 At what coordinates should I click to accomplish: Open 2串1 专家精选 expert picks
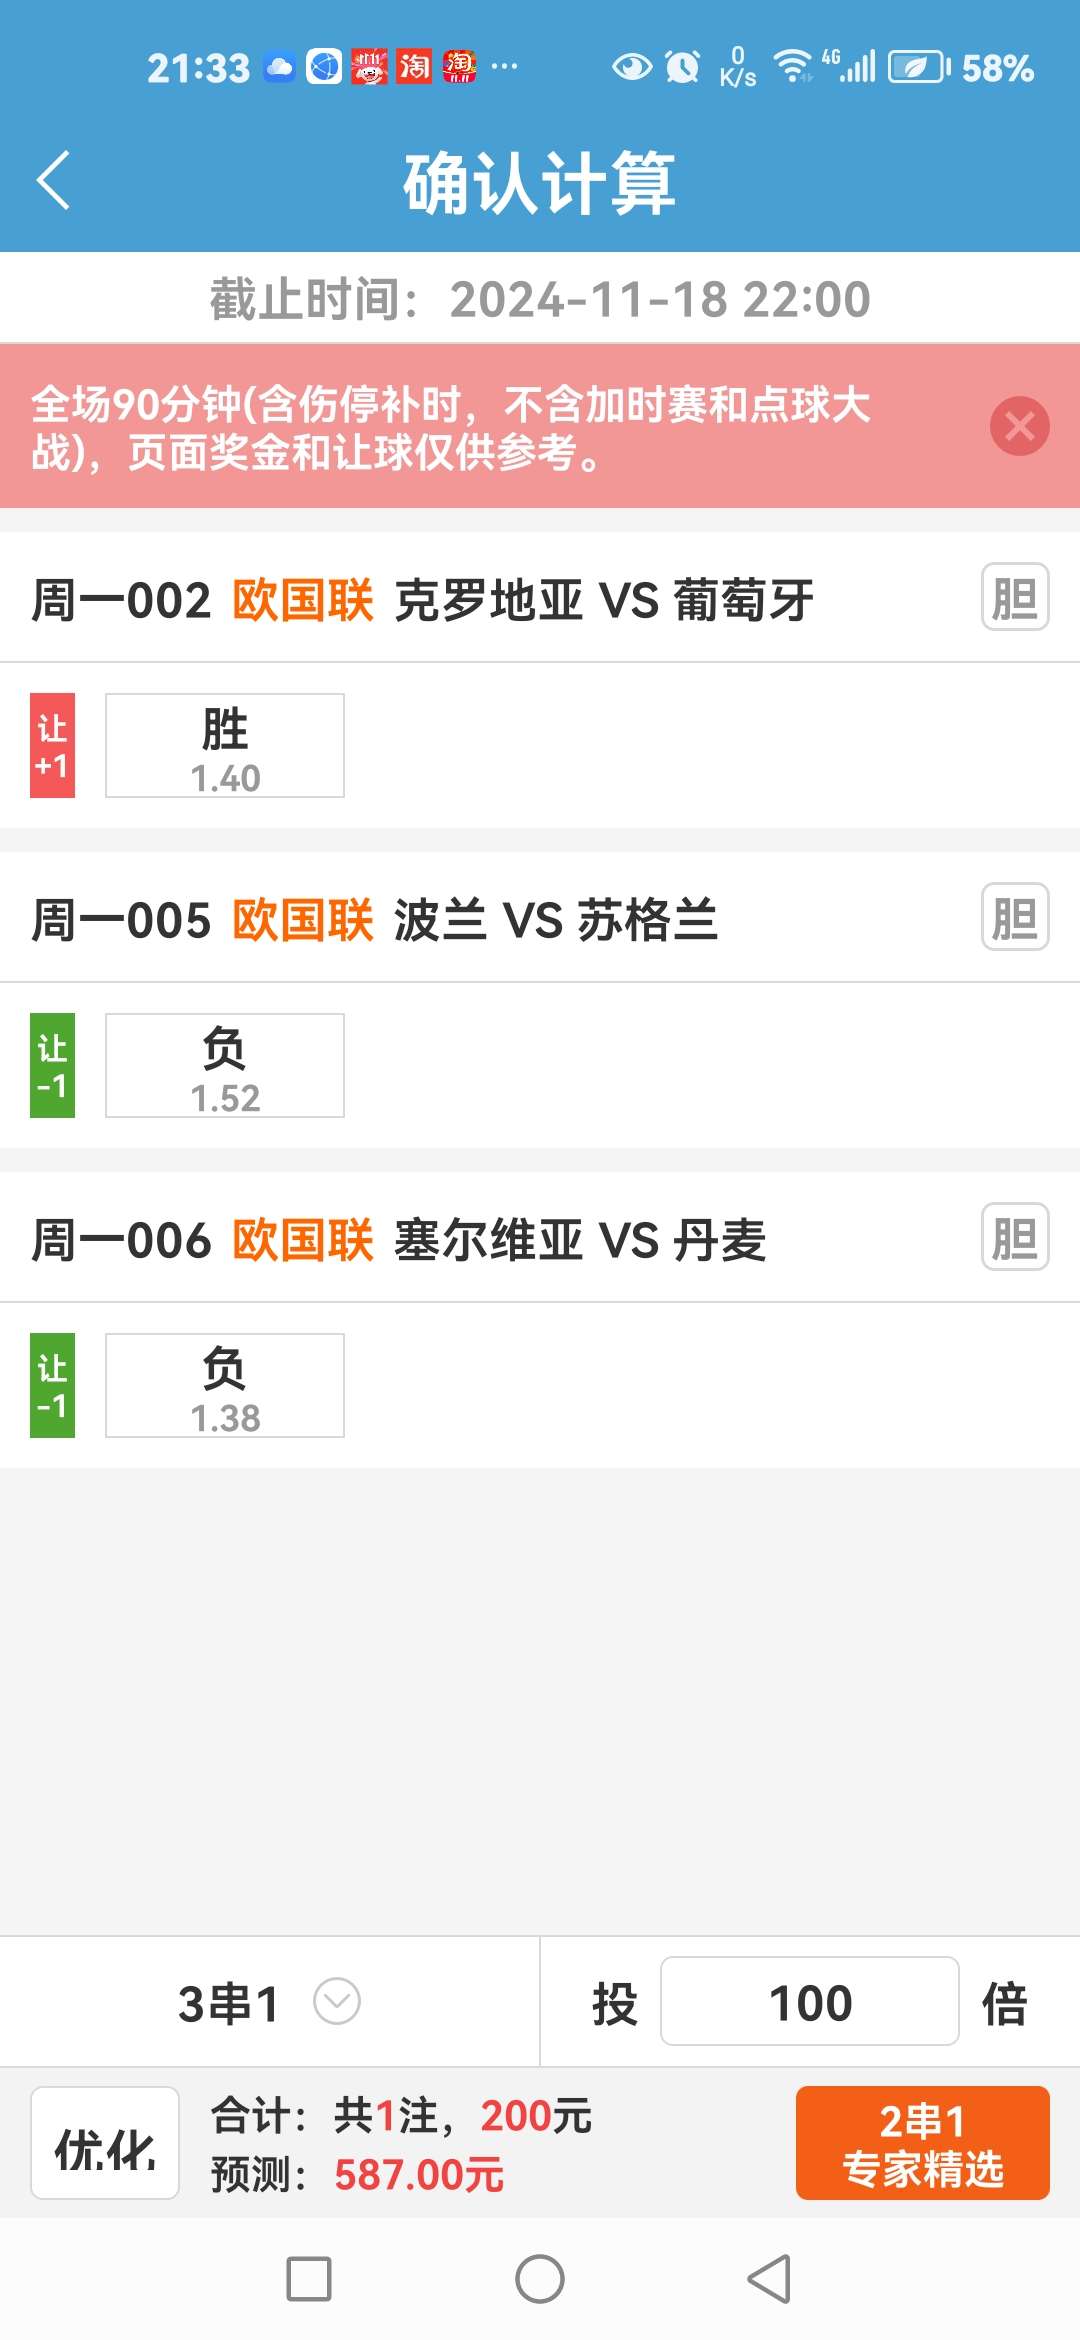coord(923,2143)
